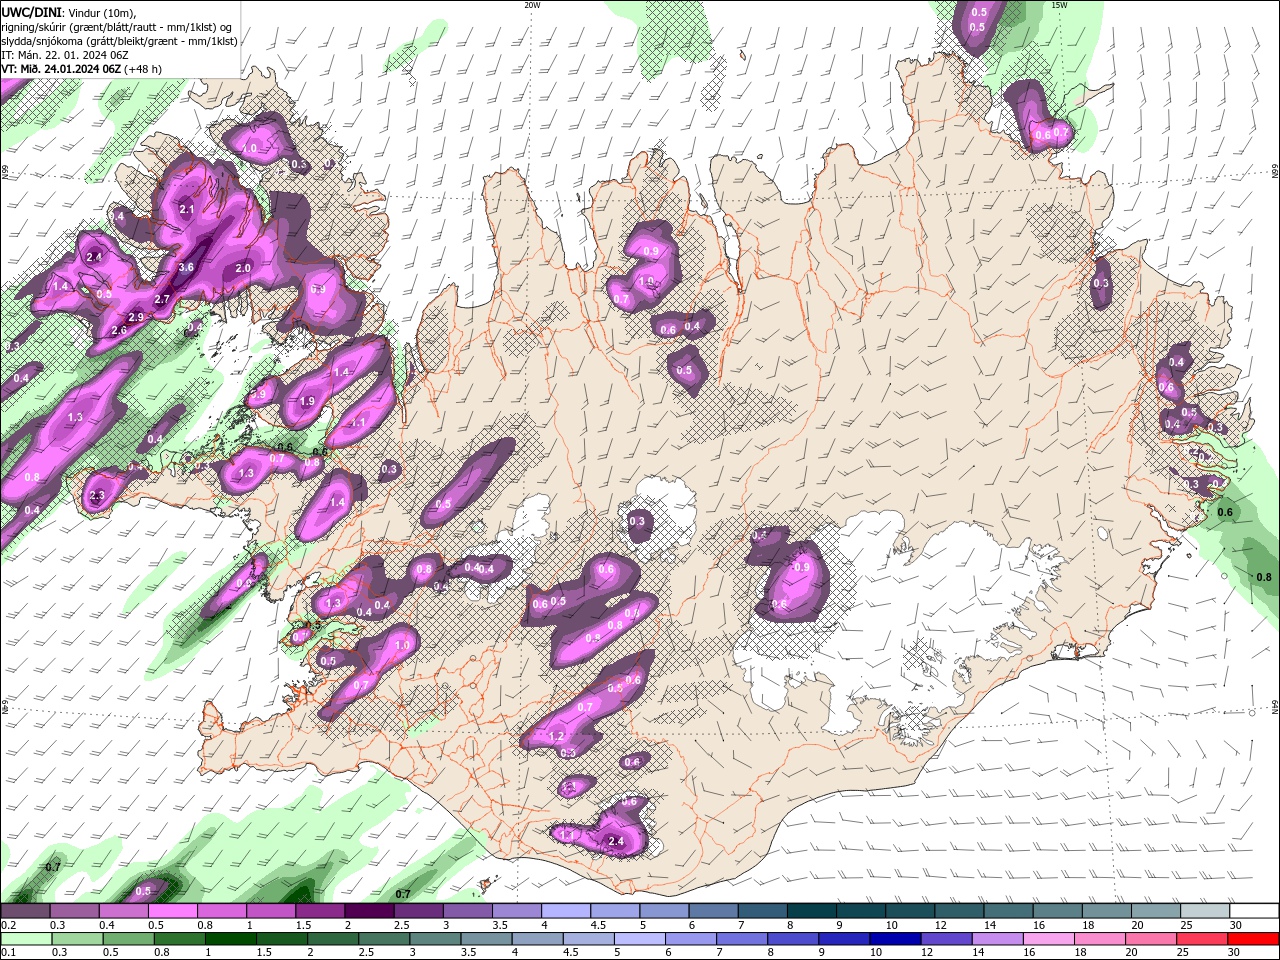
Task: Click the dark navy swatch at 10 on lower scale
Action: 893,939
